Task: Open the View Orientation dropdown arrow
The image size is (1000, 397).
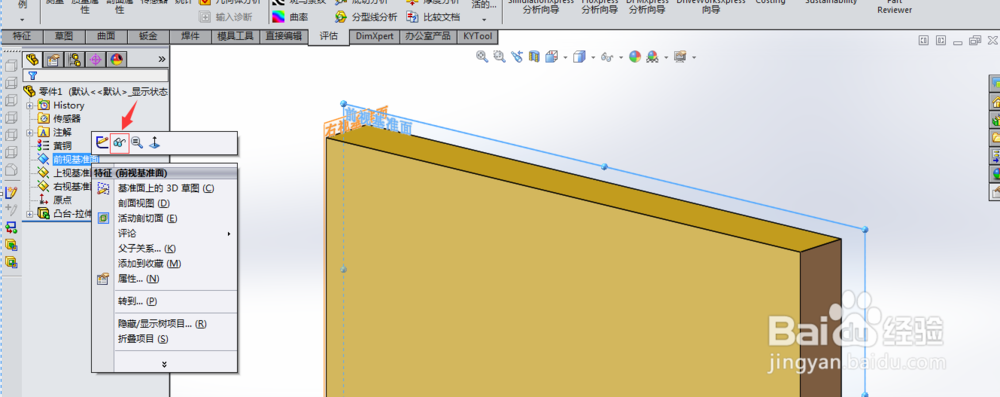Action: (566, 57)
